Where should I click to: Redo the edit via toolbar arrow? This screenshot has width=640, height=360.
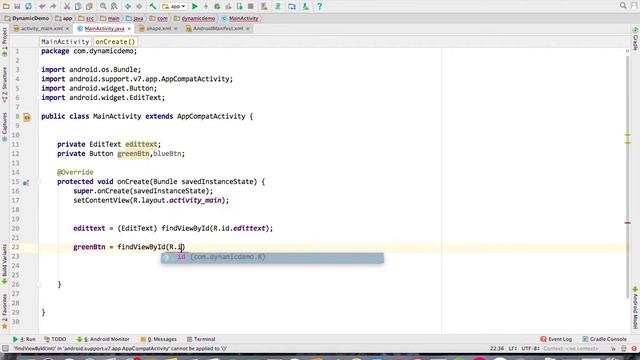click(x=53, y=6)
